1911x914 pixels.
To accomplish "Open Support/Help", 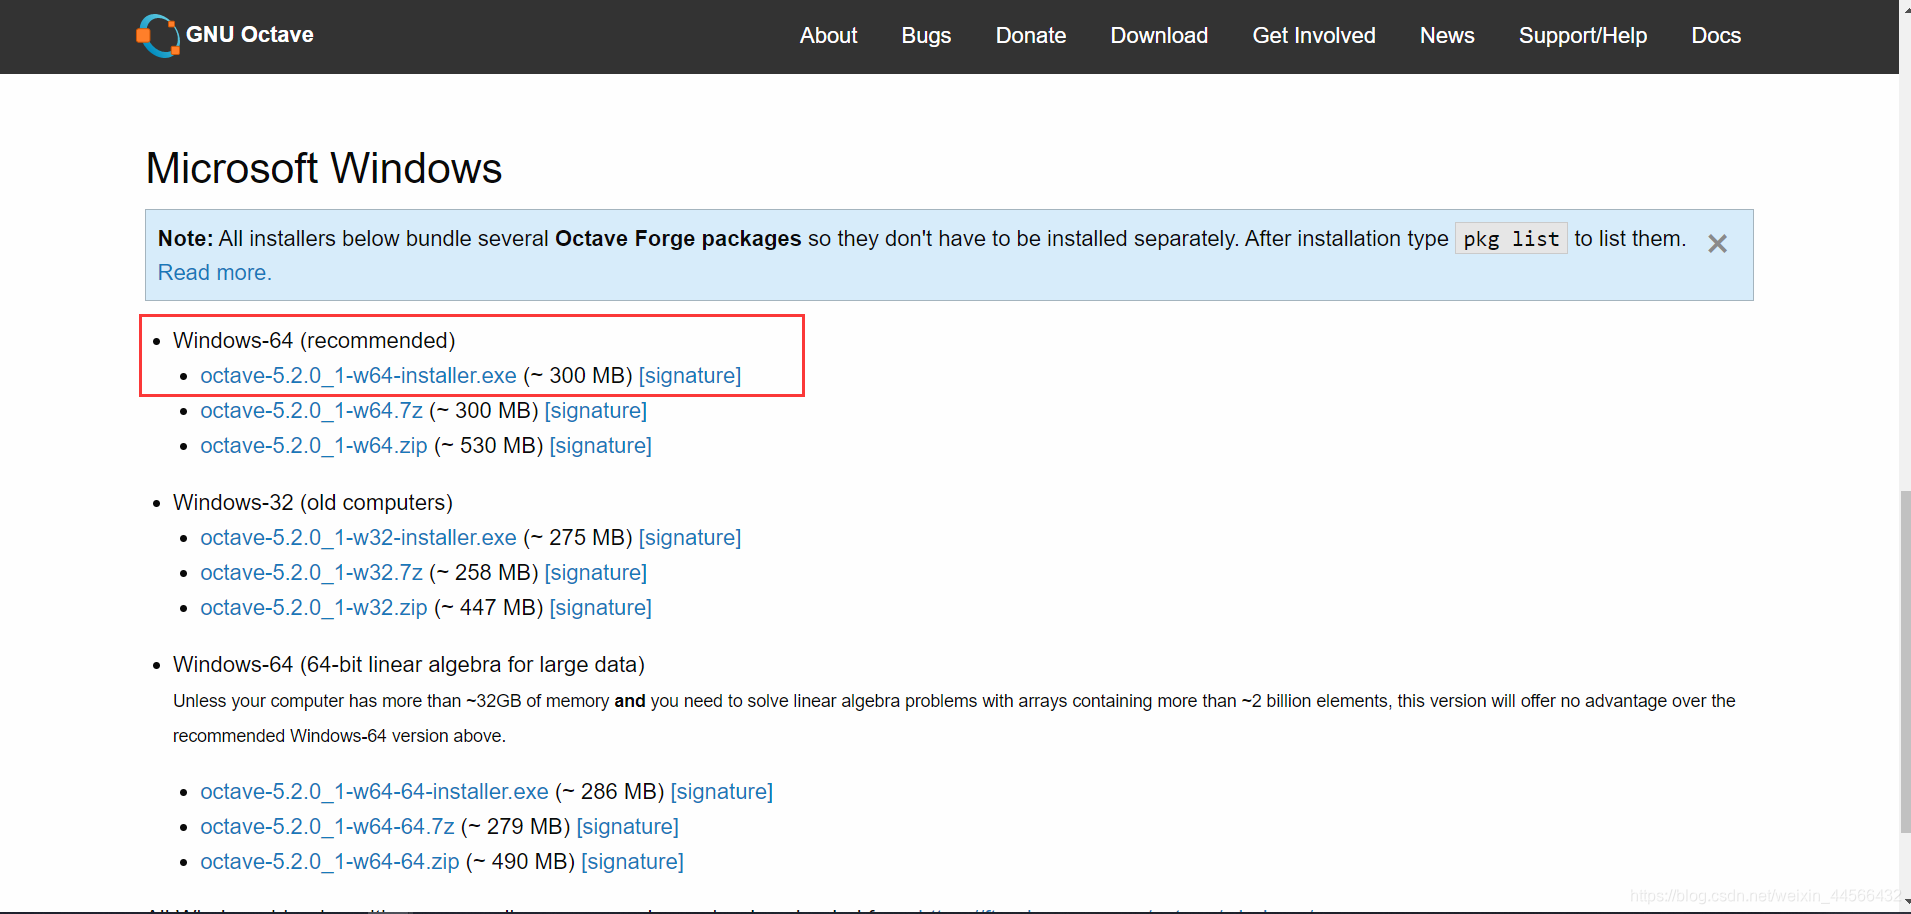I will point(1583,35).
